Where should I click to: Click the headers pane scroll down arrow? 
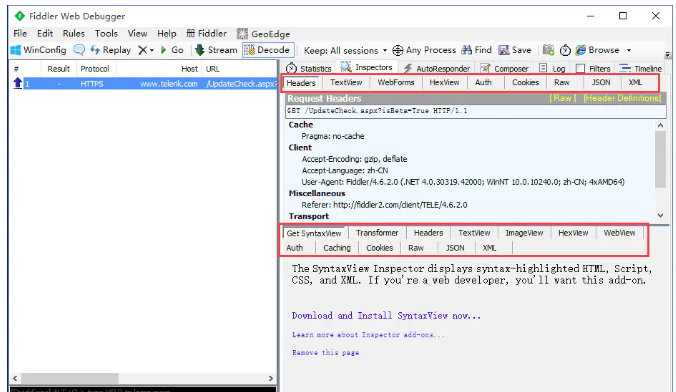[660, 215]
